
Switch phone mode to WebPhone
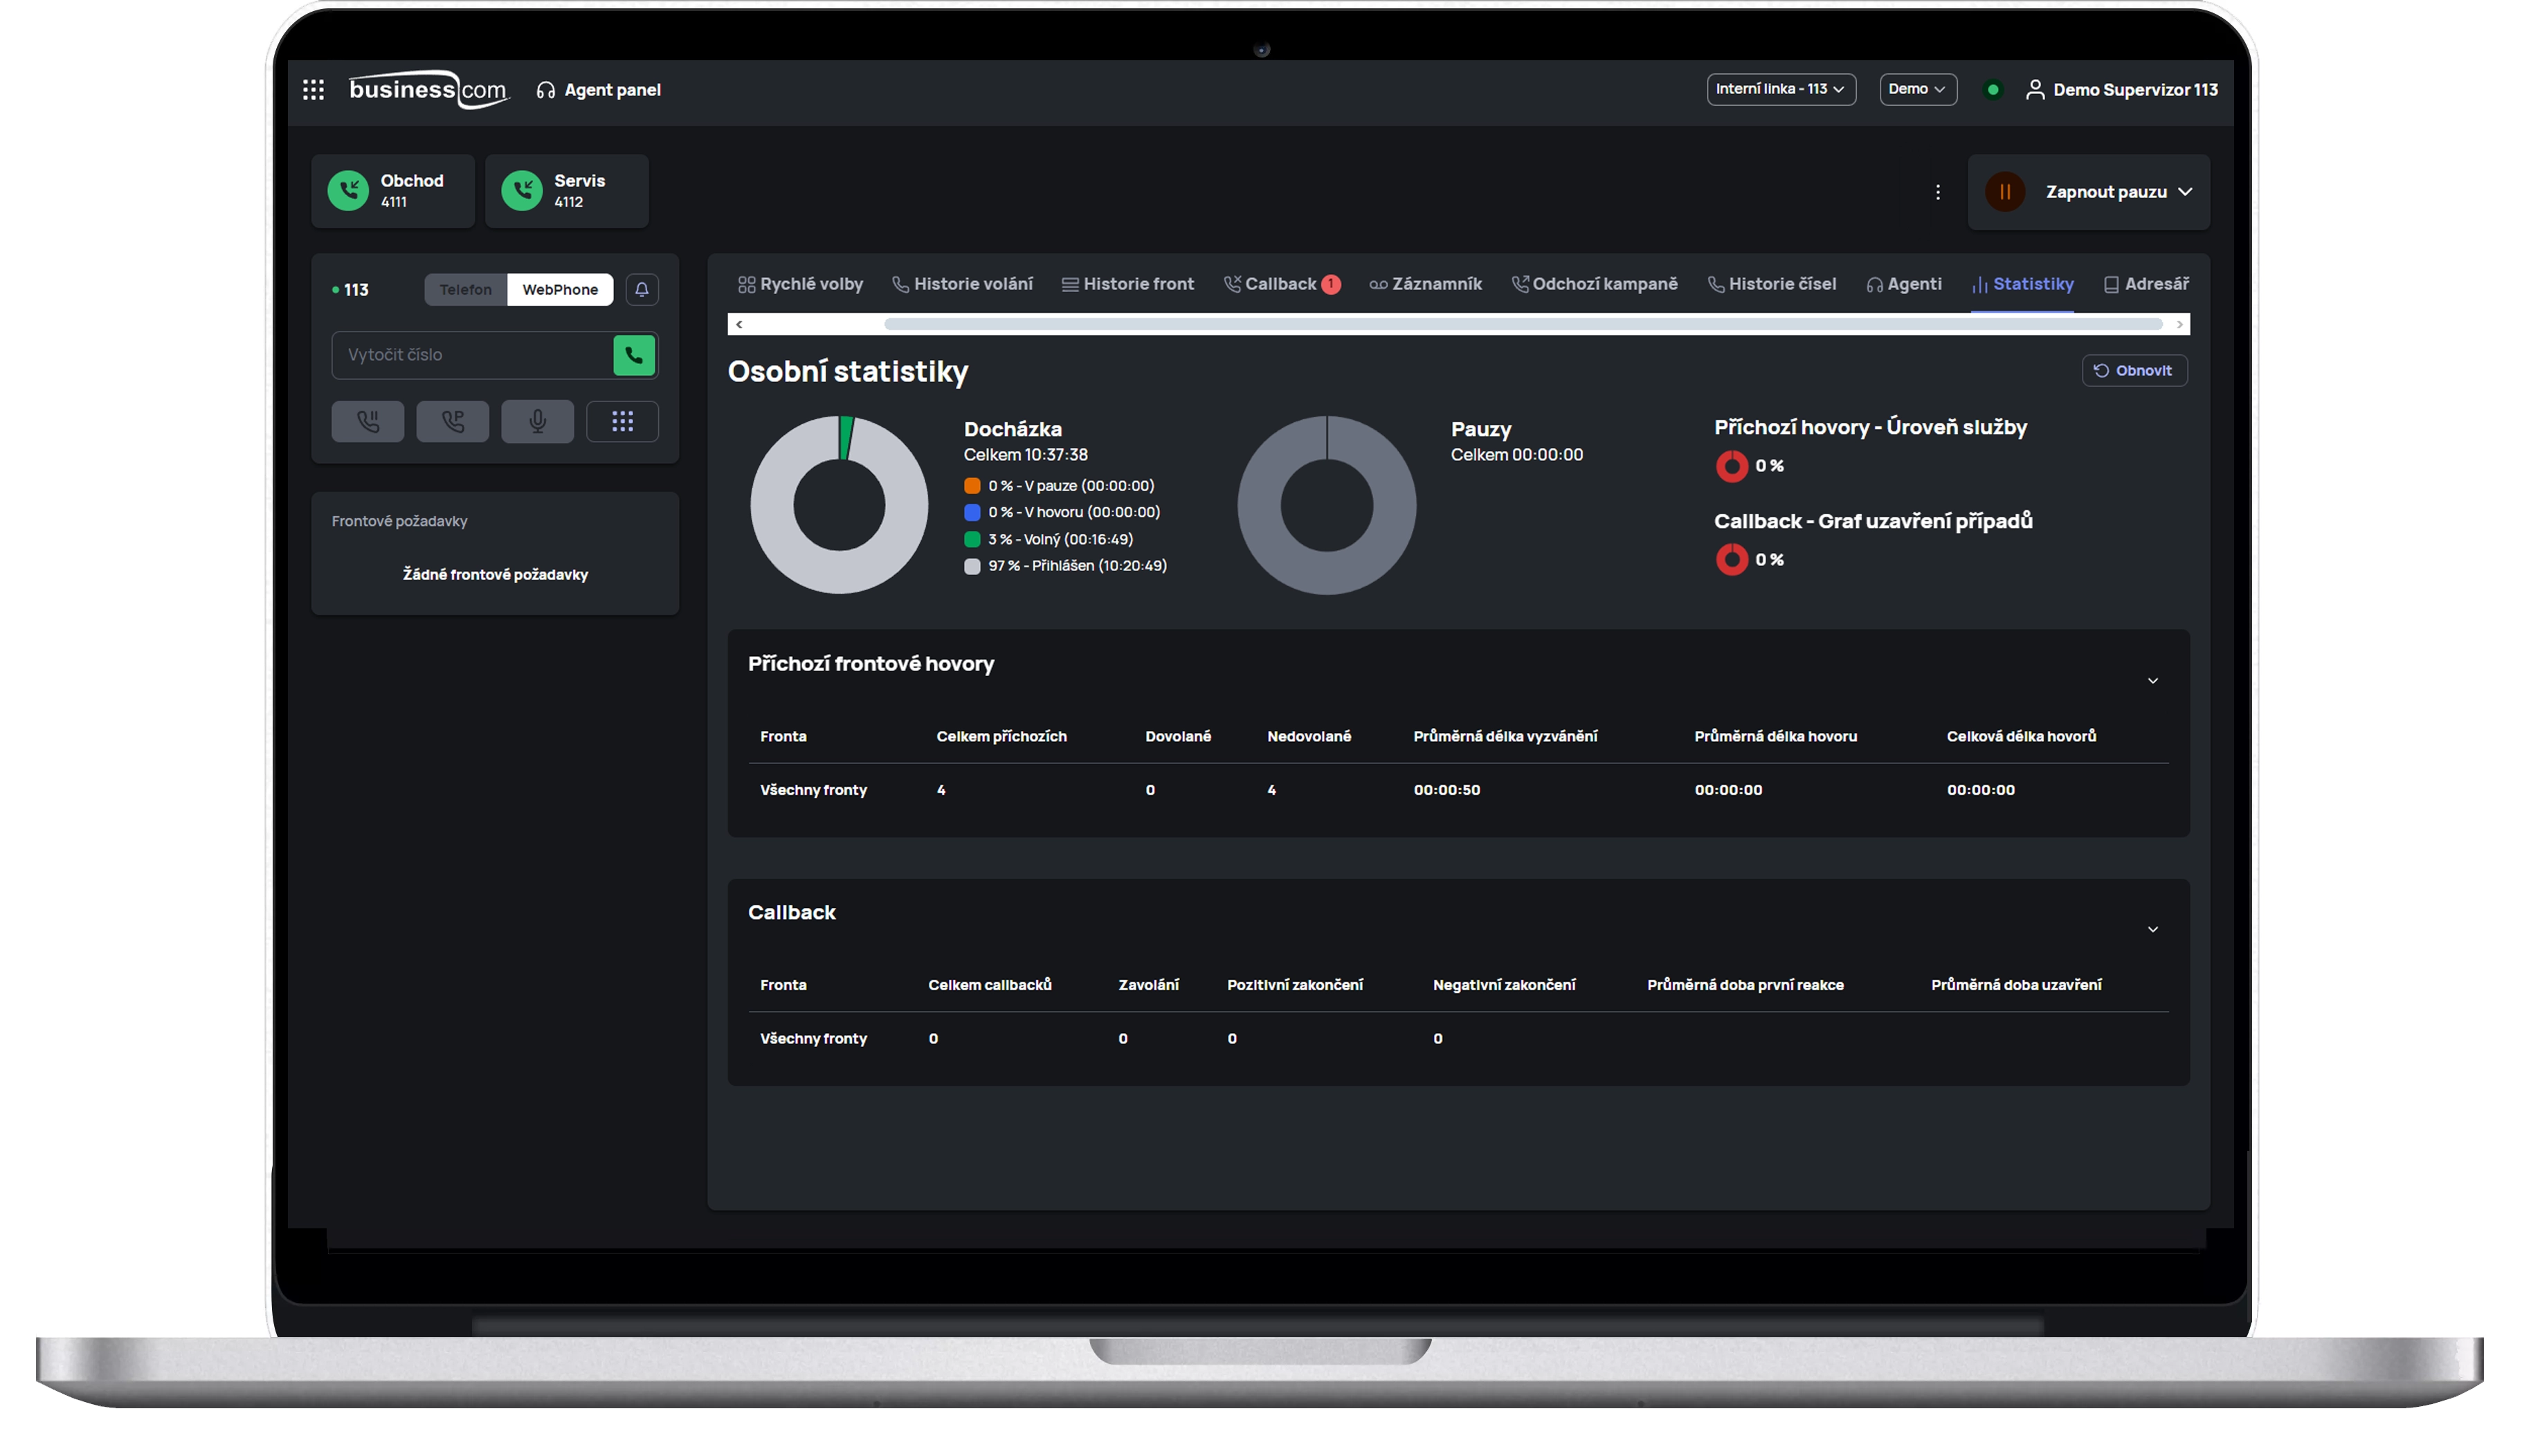coord(559,289)
